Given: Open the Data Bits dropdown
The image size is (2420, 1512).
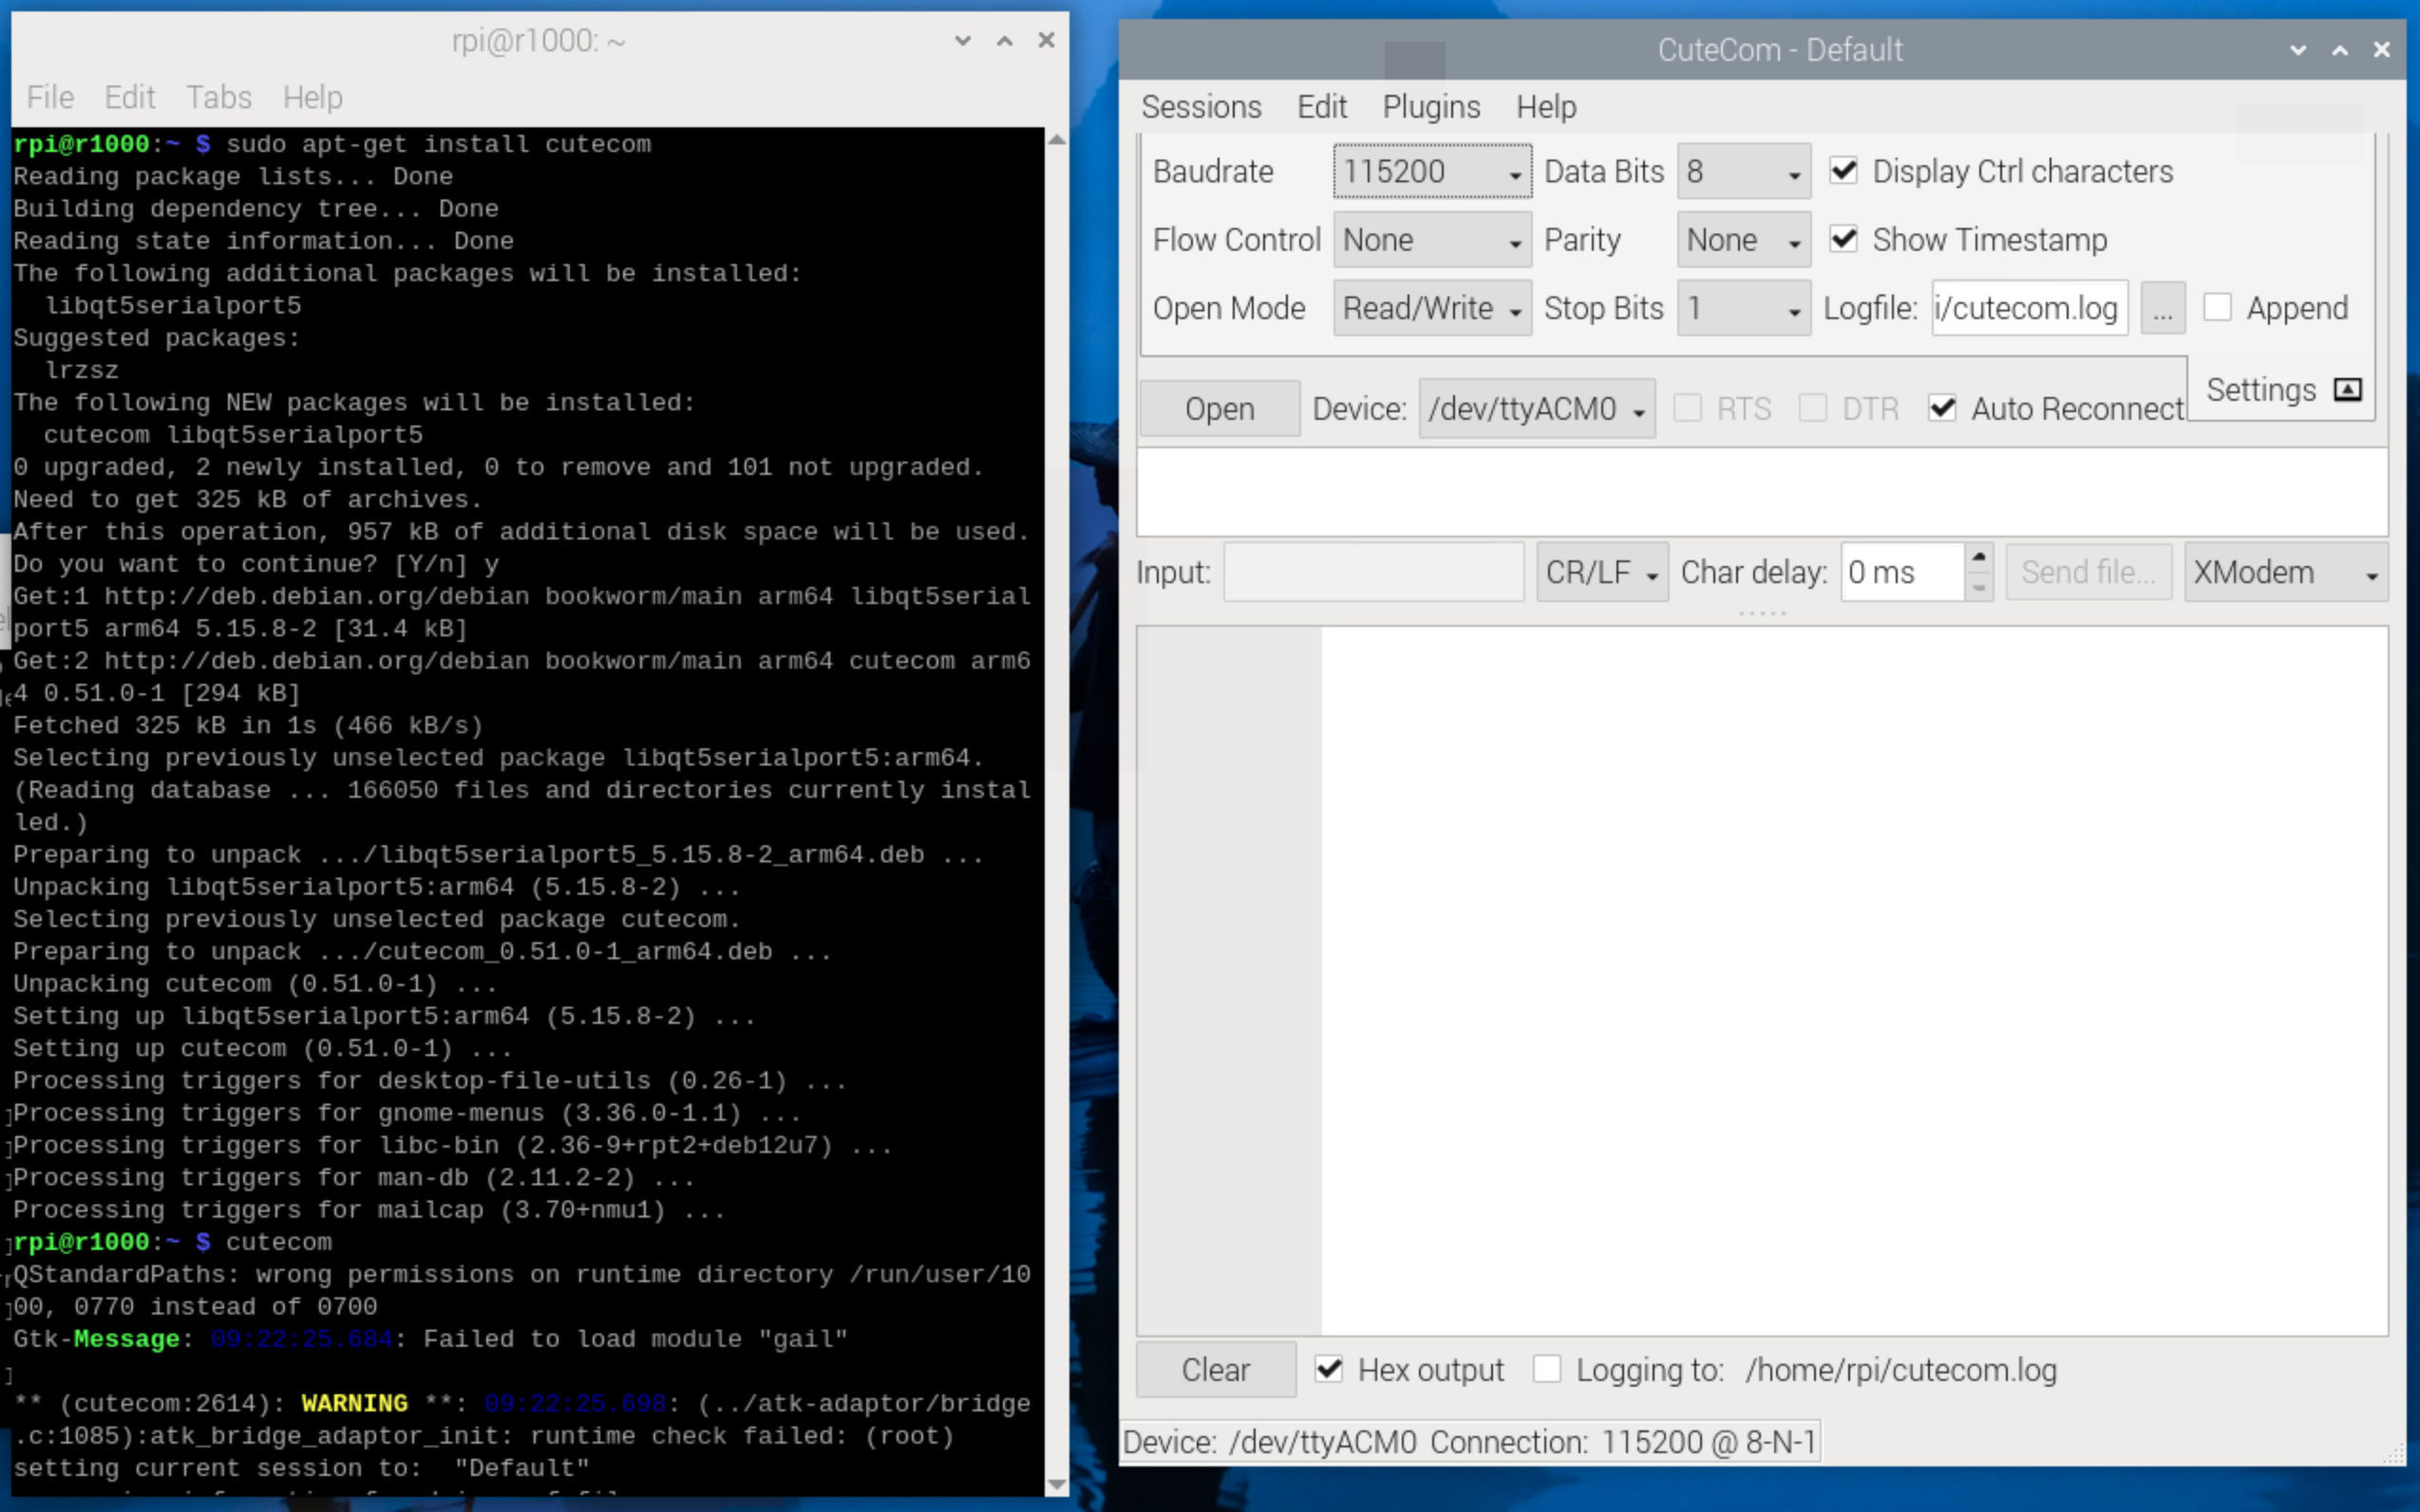Looking at the screenshot, I should click(1743, 171).
